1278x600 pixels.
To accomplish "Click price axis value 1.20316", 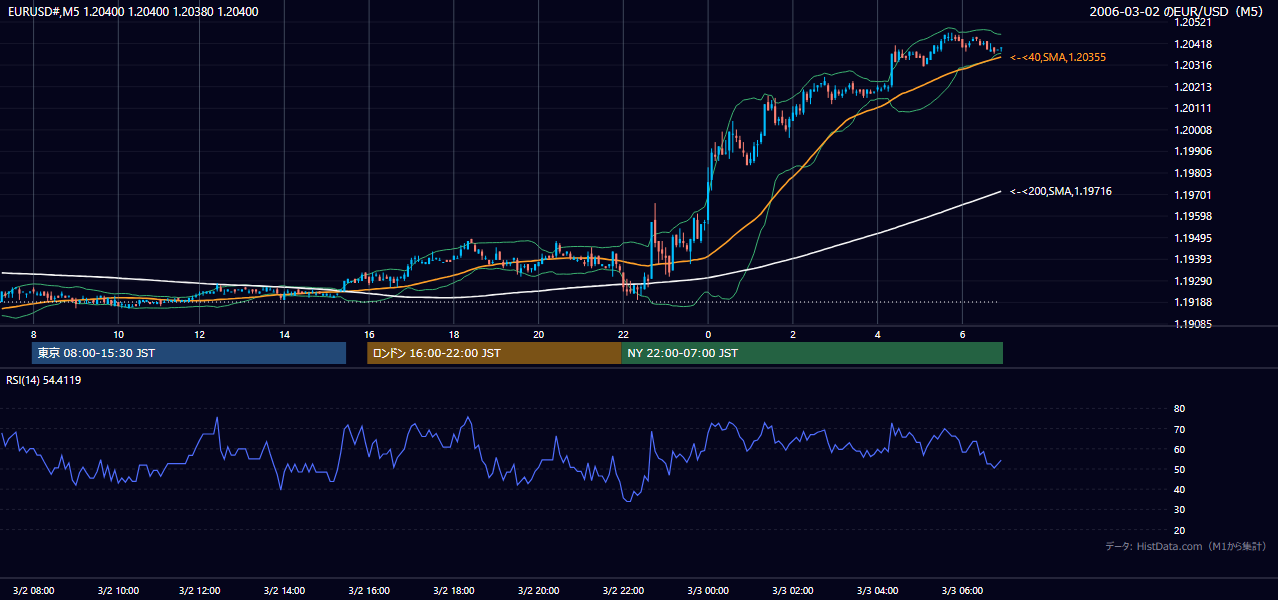I will coord(1193,66).
